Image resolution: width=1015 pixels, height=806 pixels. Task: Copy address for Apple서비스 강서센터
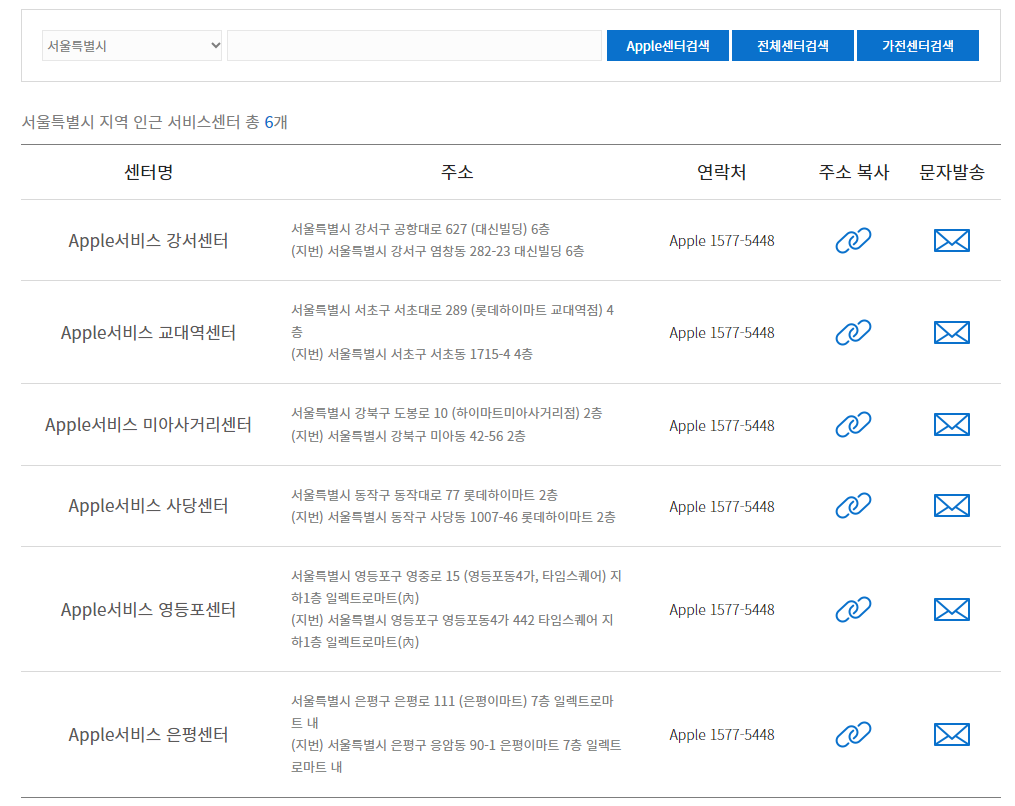point(852,240)
